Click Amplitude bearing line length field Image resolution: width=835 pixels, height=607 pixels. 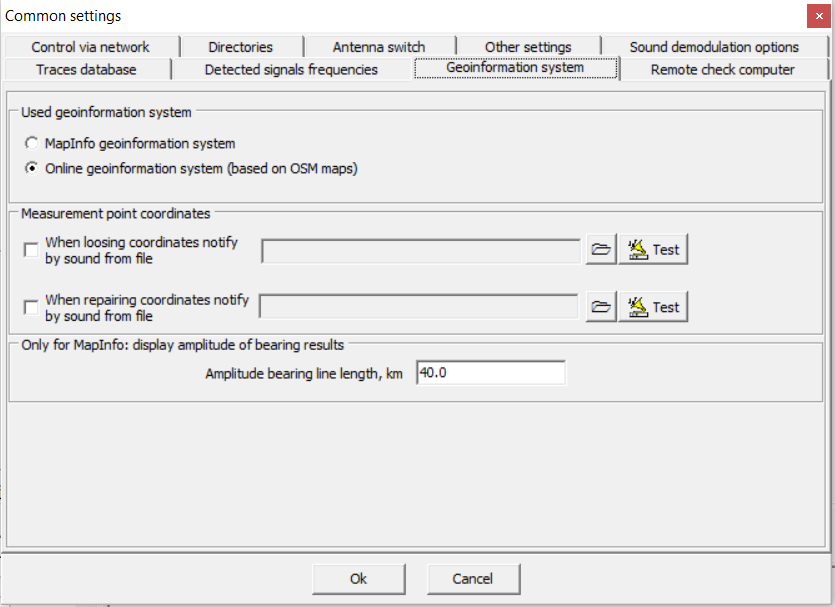point(490,373)
